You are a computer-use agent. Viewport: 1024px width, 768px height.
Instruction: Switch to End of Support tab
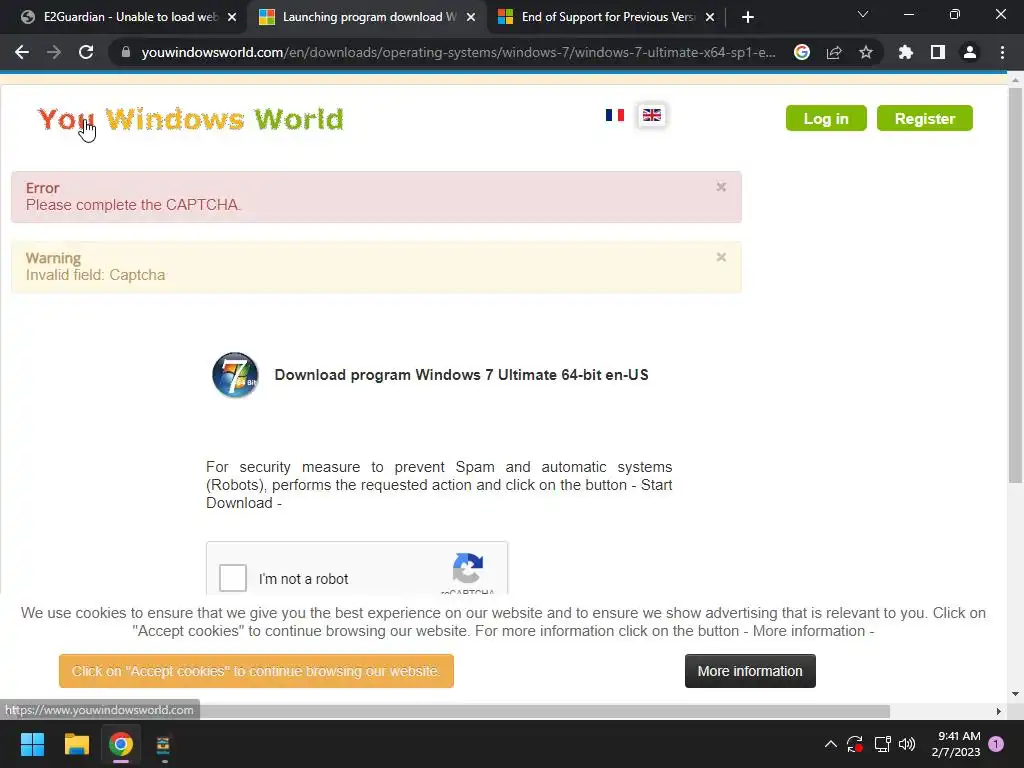coord(607,17)
